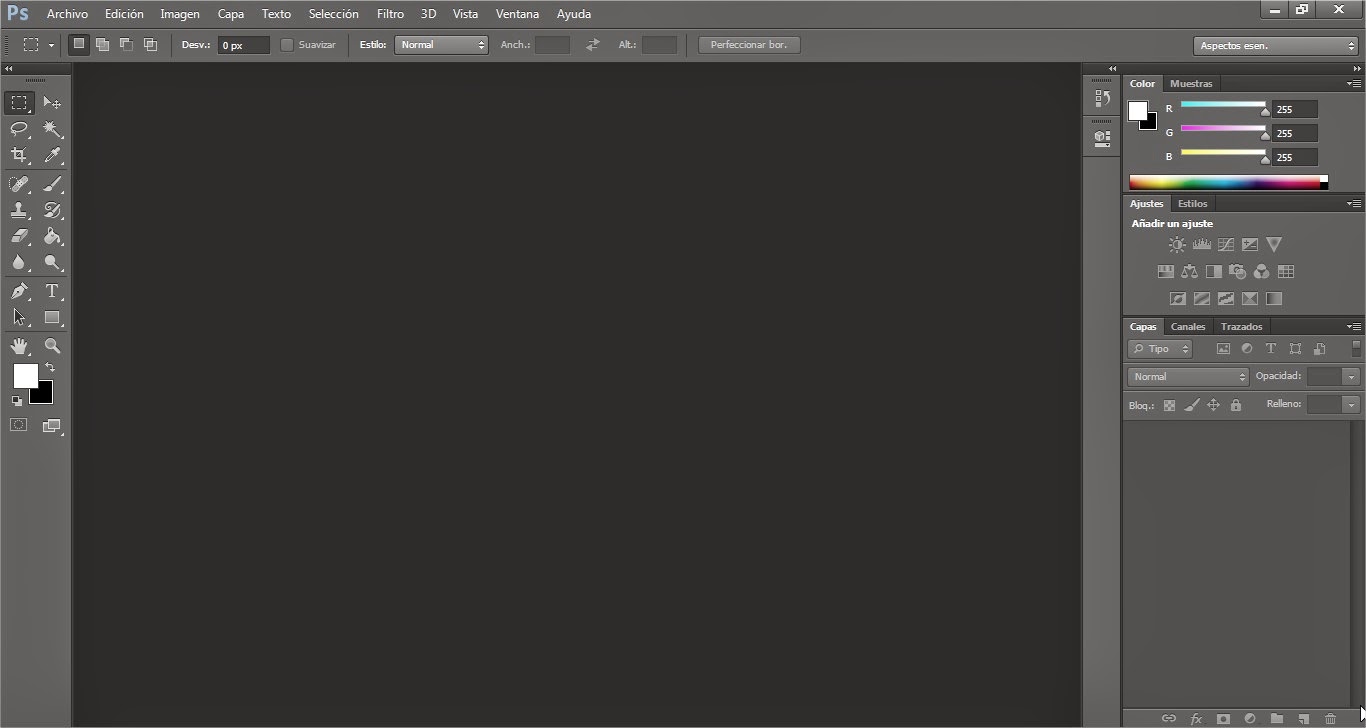Select the Crop tool
Image resolution: width=1366 pixels, height=728 pixels.
tap(19, 155)
